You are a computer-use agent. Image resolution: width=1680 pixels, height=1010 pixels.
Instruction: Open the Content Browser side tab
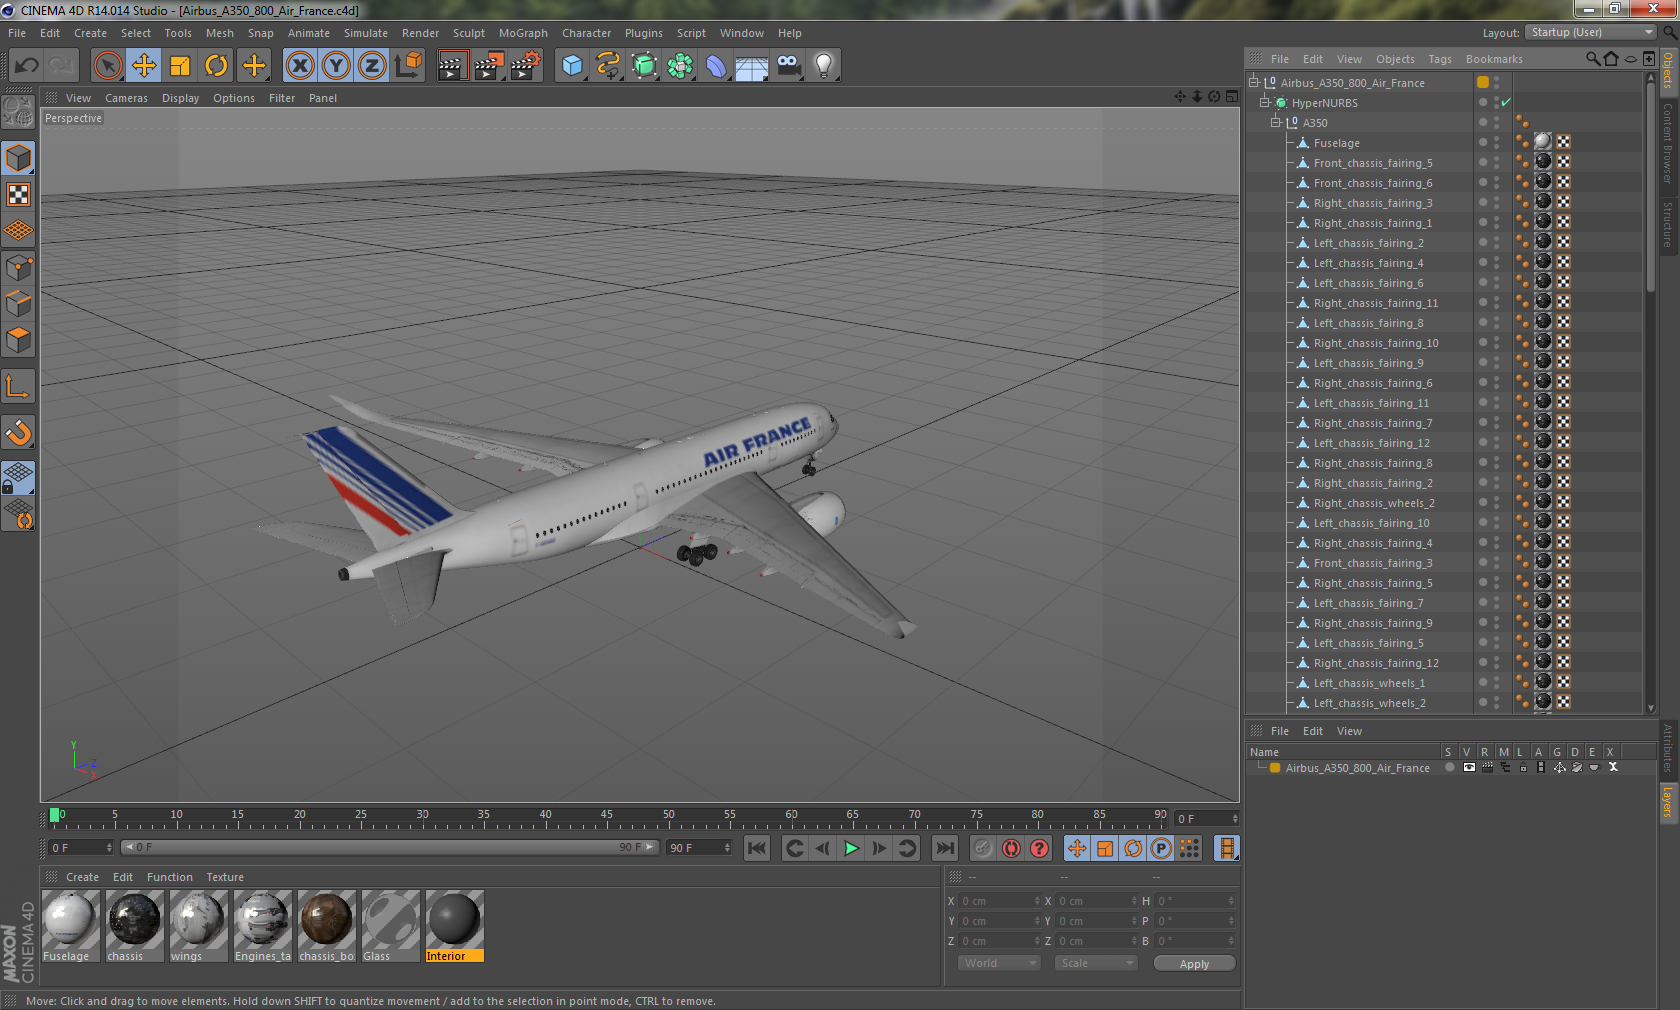click(1668, 143)
